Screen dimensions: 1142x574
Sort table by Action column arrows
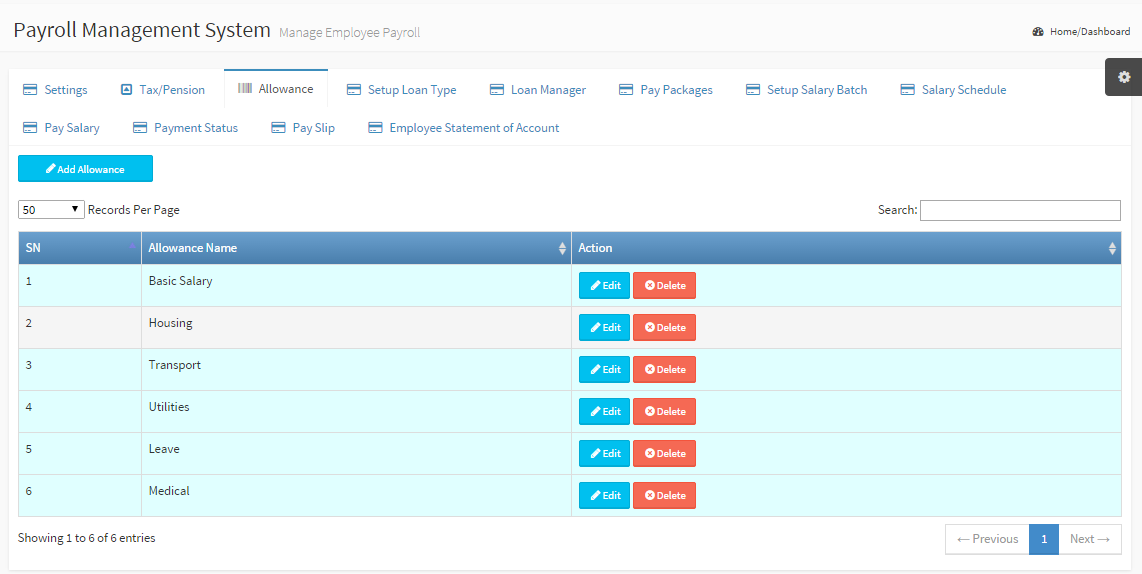coord(1112,248)
